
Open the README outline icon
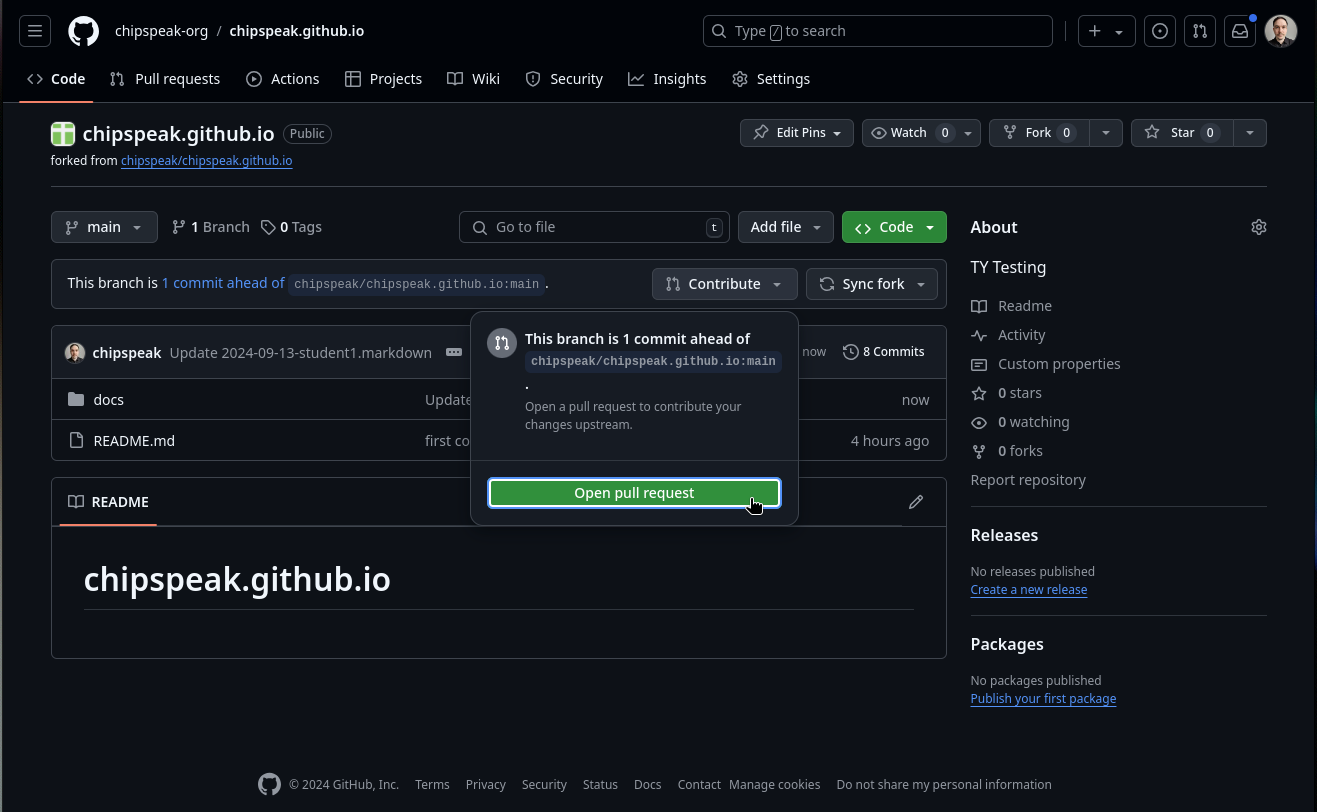(x=75, y=502)
